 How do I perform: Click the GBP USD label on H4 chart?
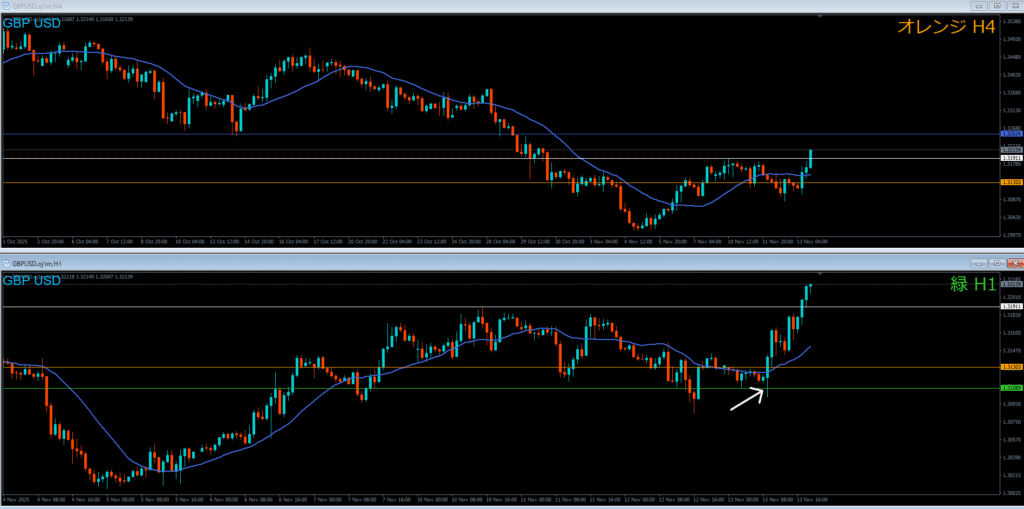31,23
